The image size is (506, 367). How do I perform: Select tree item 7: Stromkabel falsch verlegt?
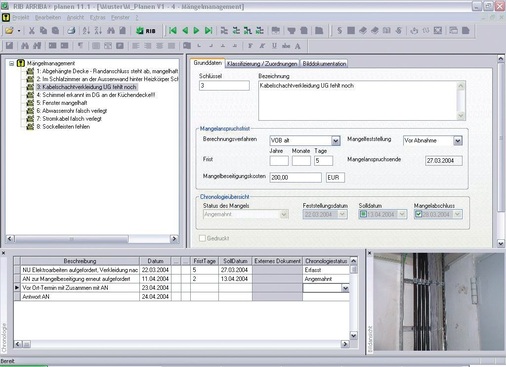[69, 119]
